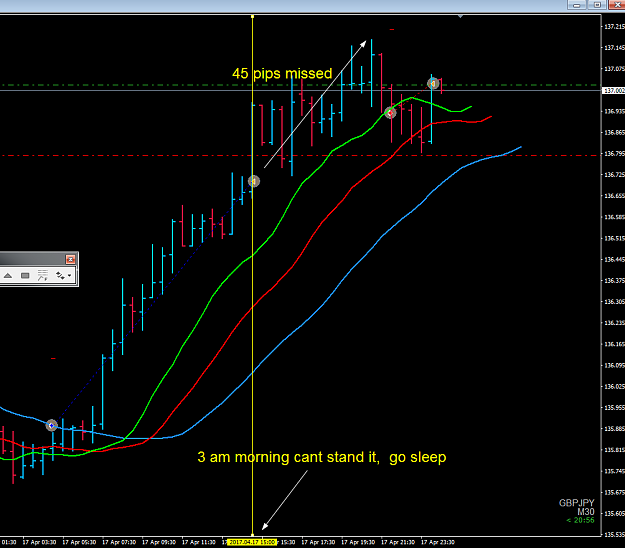Image resolution: width=625 pixels, height=548 pixels.
Task: Select the '3 am morning cant stand it, go sleep' label
Action: click(322, 457)
